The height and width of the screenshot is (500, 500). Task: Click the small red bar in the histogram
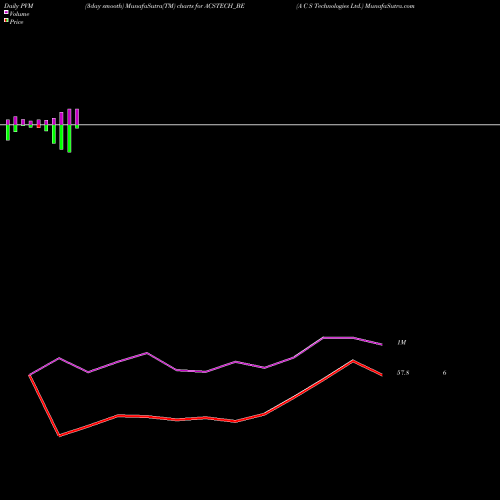click(x=39, y=126)
